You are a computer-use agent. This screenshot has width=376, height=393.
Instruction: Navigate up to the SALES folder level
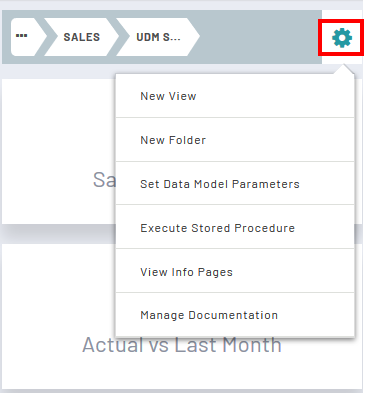pos(82,37)
